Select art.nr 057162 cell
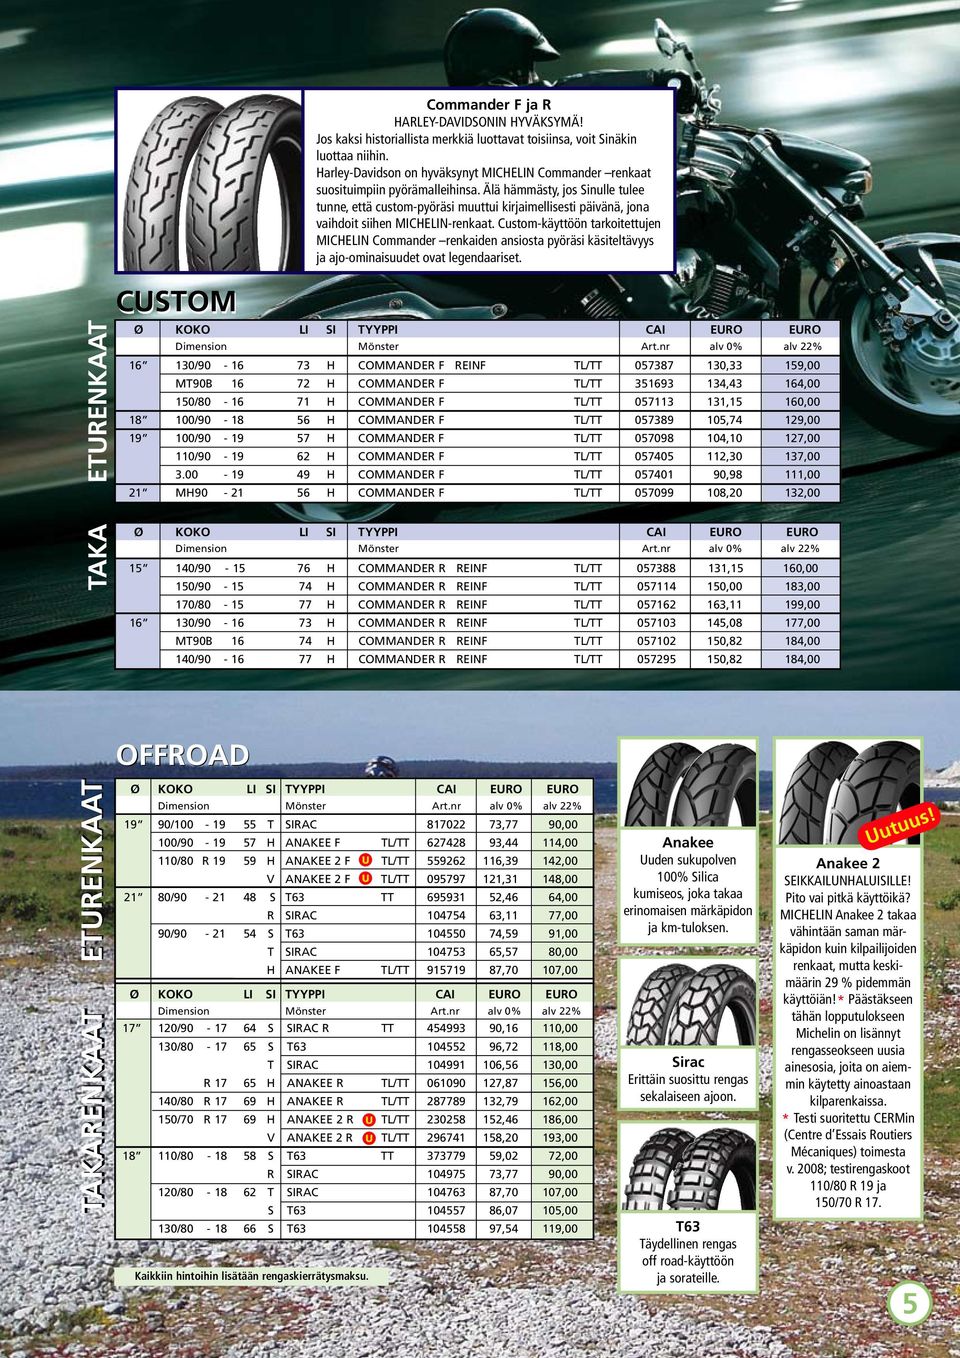 656,605
